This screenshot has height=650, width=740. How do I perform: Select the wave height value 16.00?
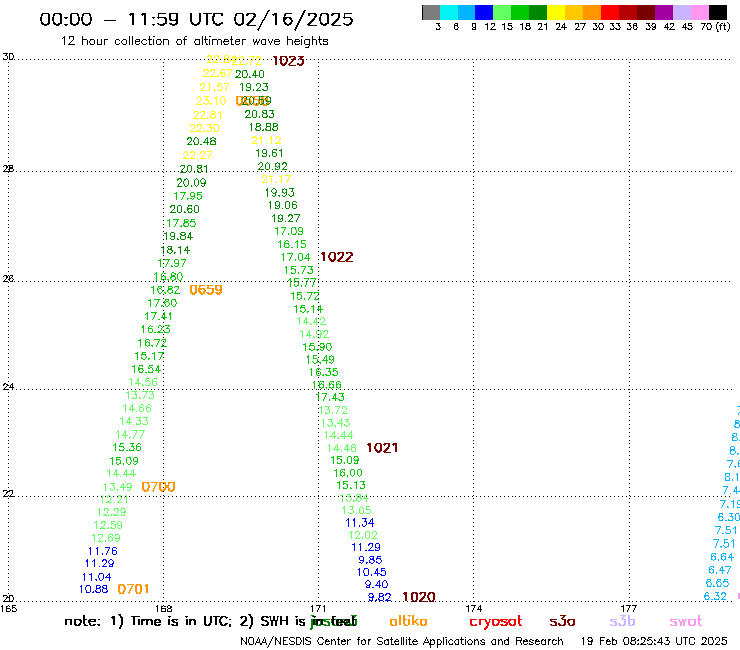(x=348, y=473)
